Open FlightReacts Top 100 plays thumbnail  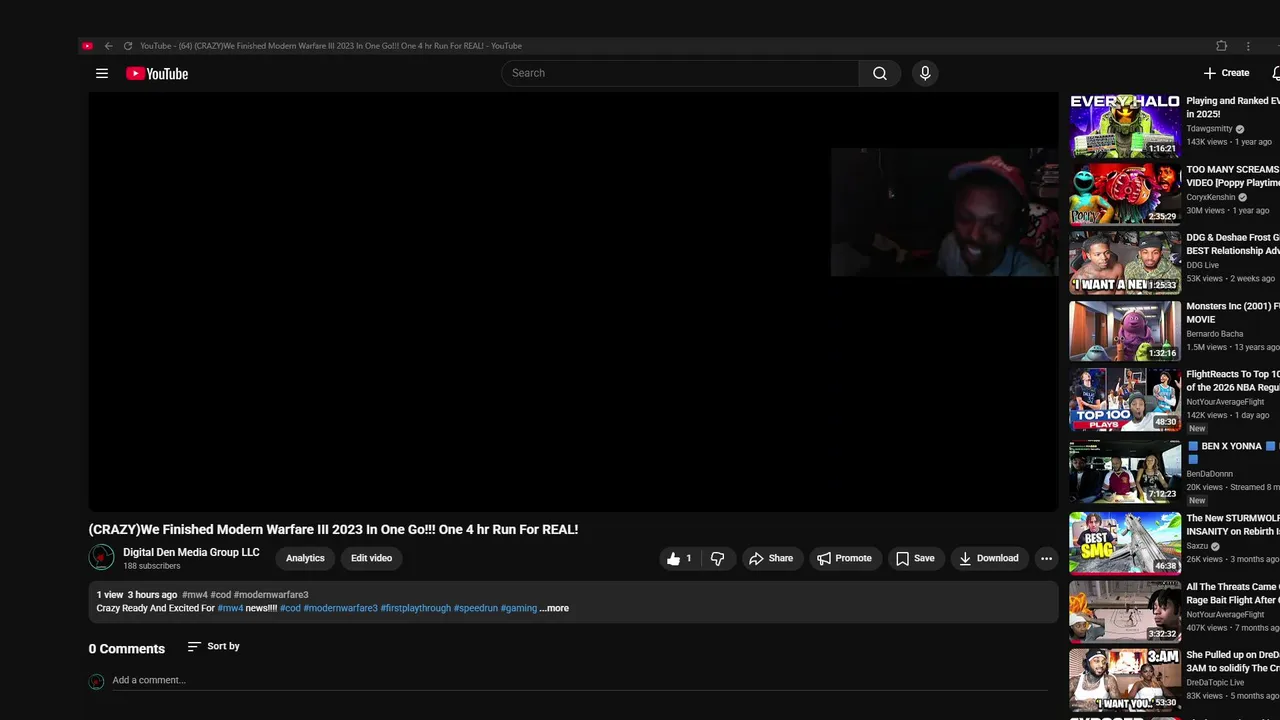point(1125,400)
